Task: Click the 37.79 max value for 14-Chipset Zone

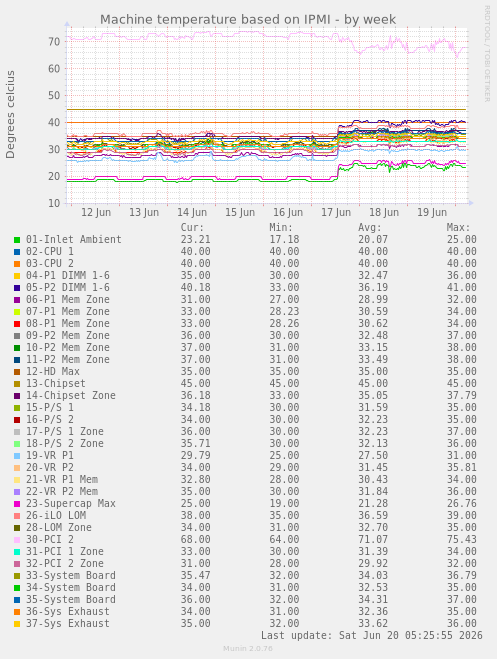Action: (461, 395)
